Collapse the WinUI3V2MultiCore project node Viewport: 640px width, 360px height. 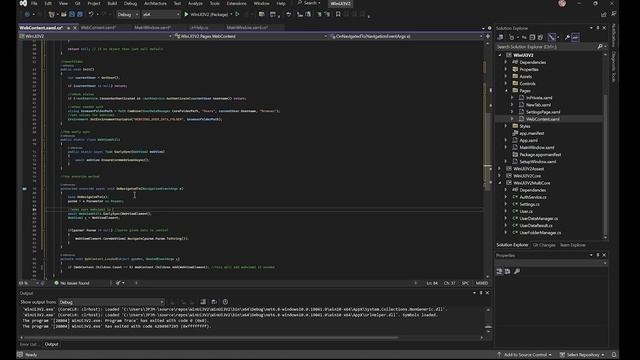click(x=500, y=183)
